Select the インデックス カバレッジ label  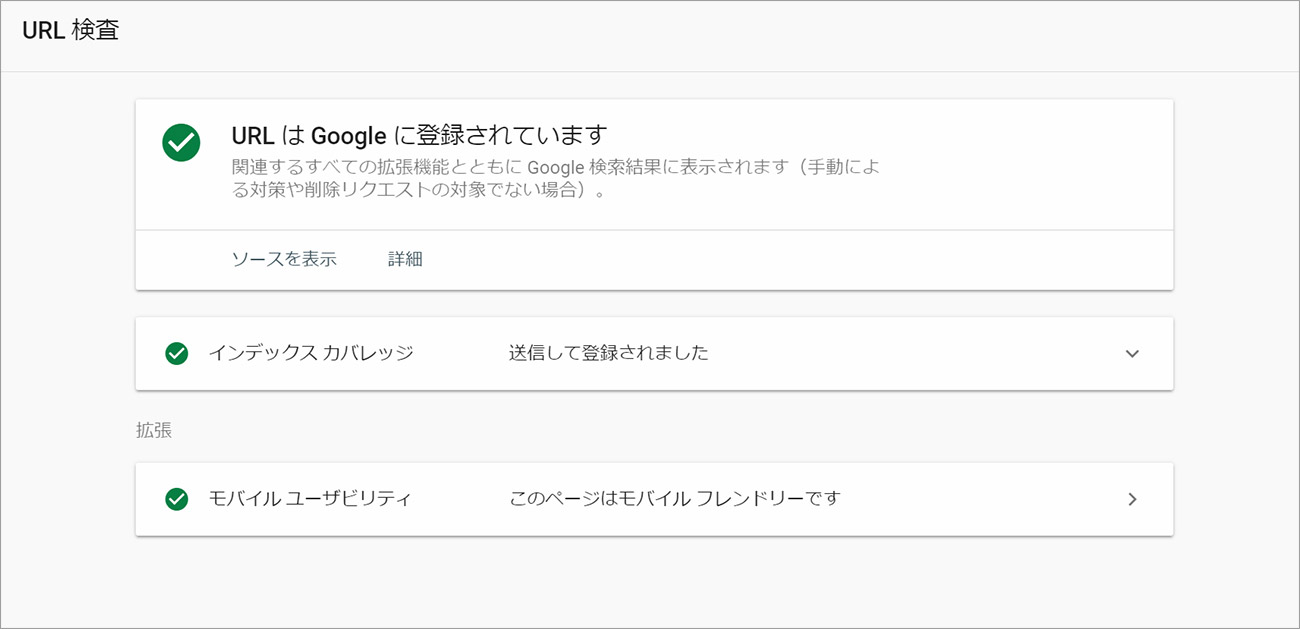(310, 353)
